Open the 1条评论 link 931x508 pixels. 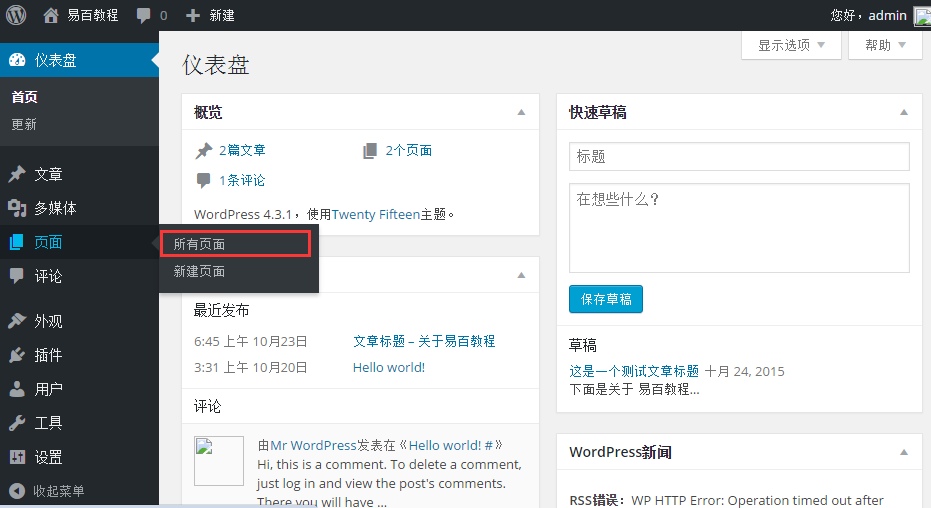tap(242, 180)
